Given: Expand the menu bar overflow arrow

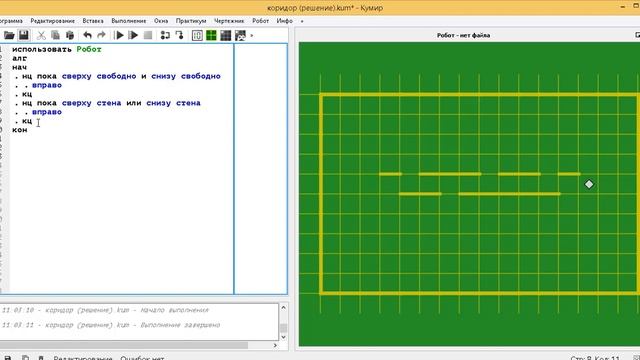Looking at the screenshot, I should pos(302,21).
